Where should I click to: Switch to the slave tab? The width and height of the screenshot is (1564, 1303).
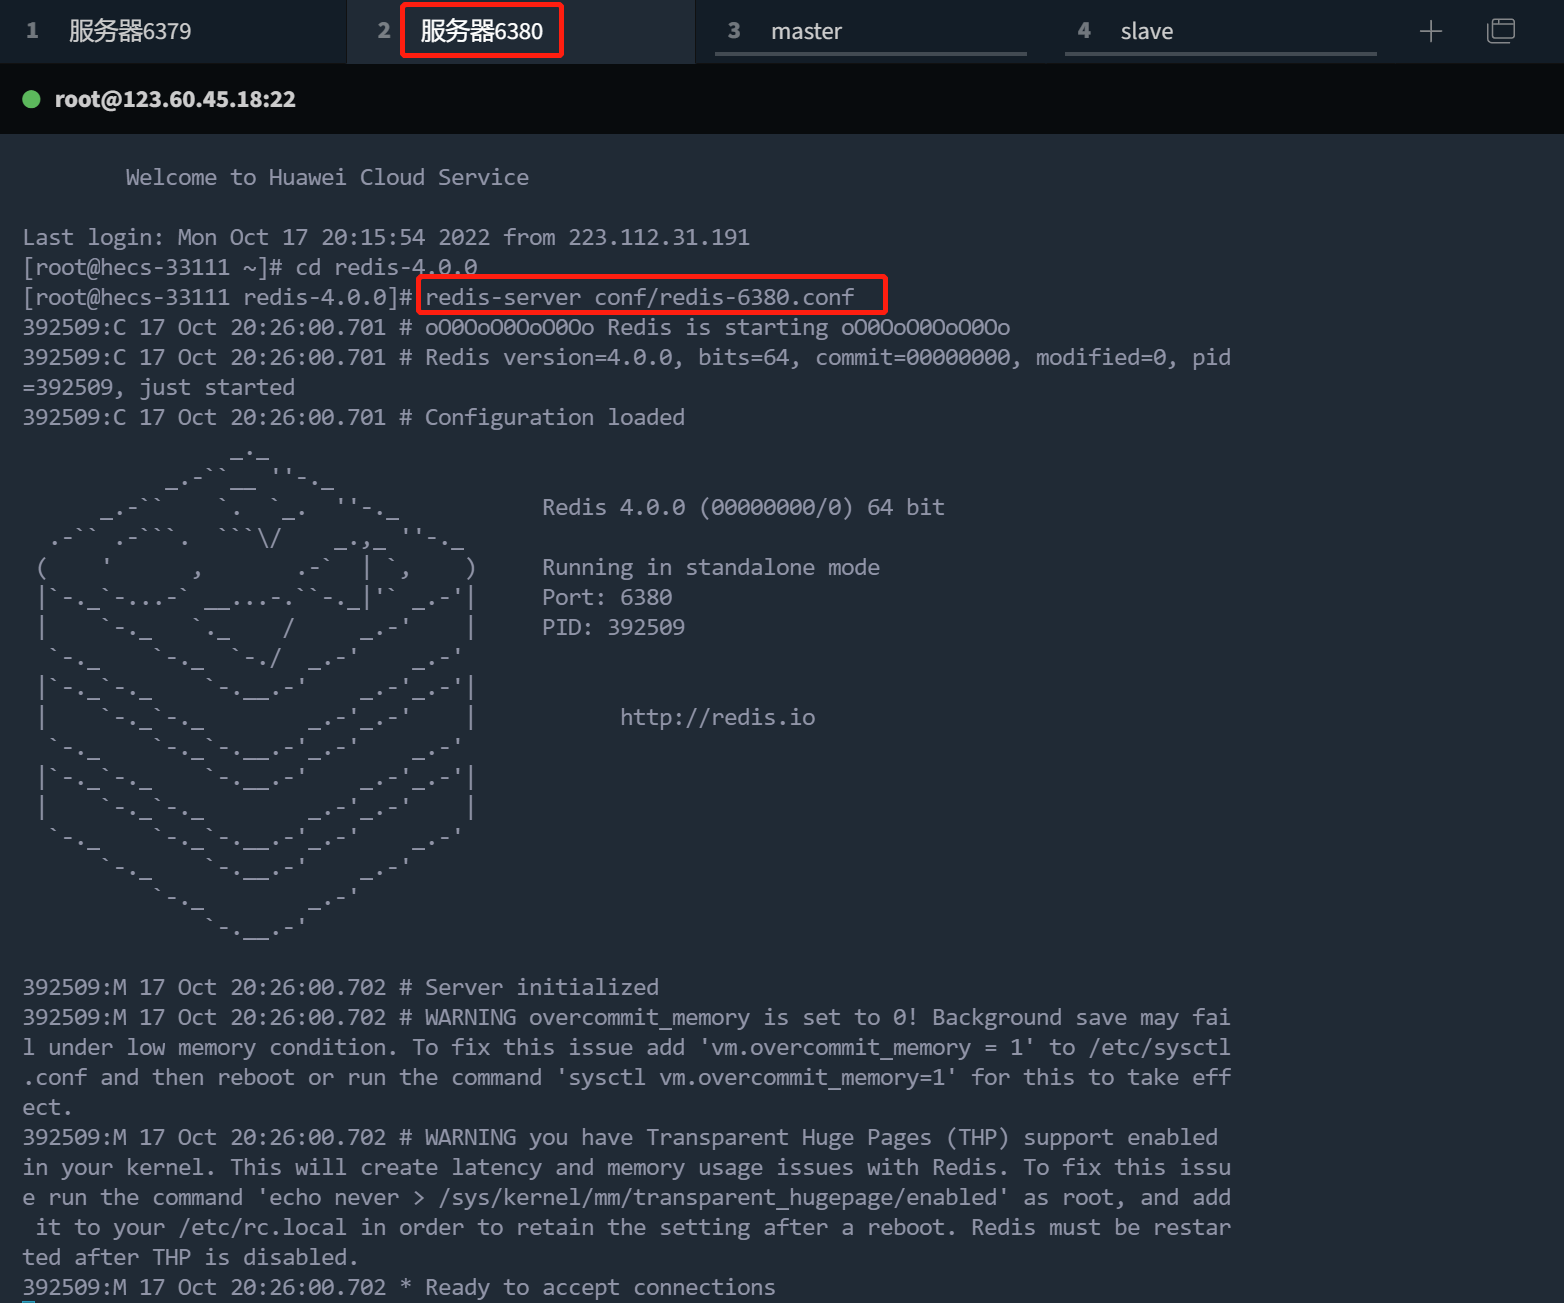[x=1146, y=32]
